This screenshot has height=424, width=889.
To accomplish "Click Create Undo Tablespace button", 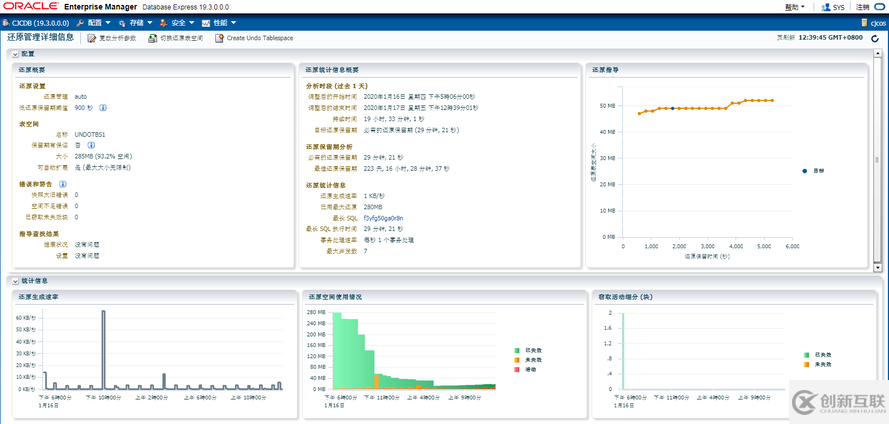I will coord(254,39).
